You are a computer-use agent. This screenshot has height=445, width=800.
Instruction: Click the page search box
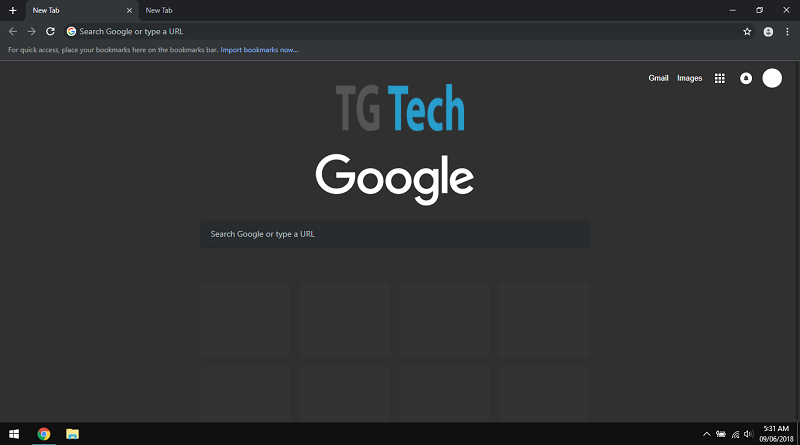(395, 234)
